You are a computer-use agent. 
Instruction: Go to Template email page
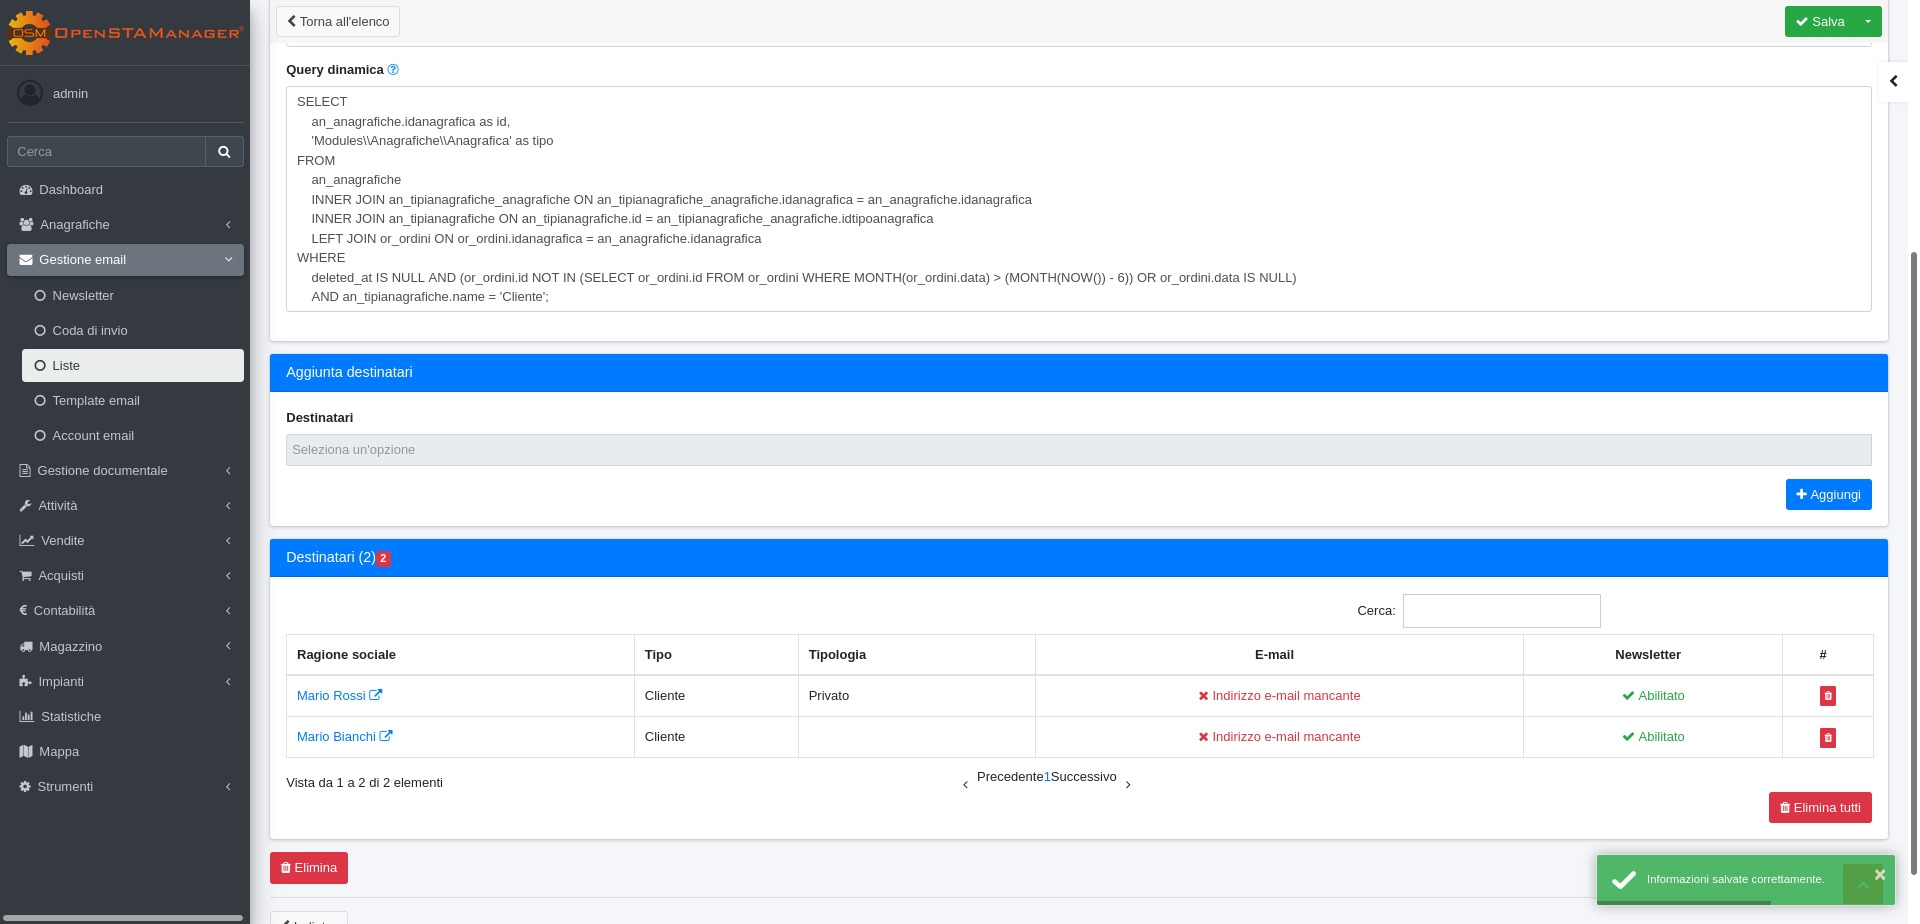pyautogui.click(x=96, y=401)
